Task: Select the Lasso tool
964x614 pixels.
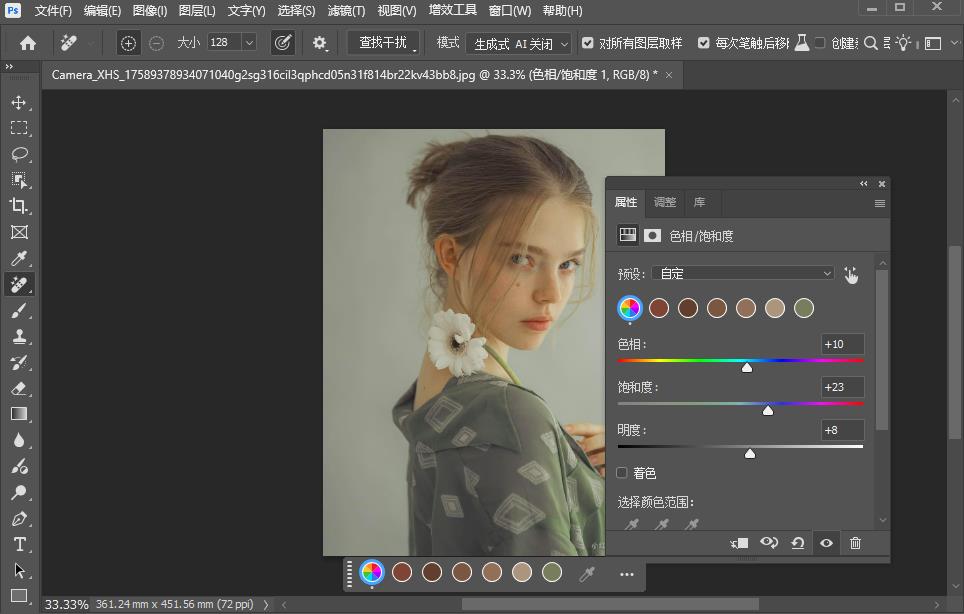Action: (19, 154)
